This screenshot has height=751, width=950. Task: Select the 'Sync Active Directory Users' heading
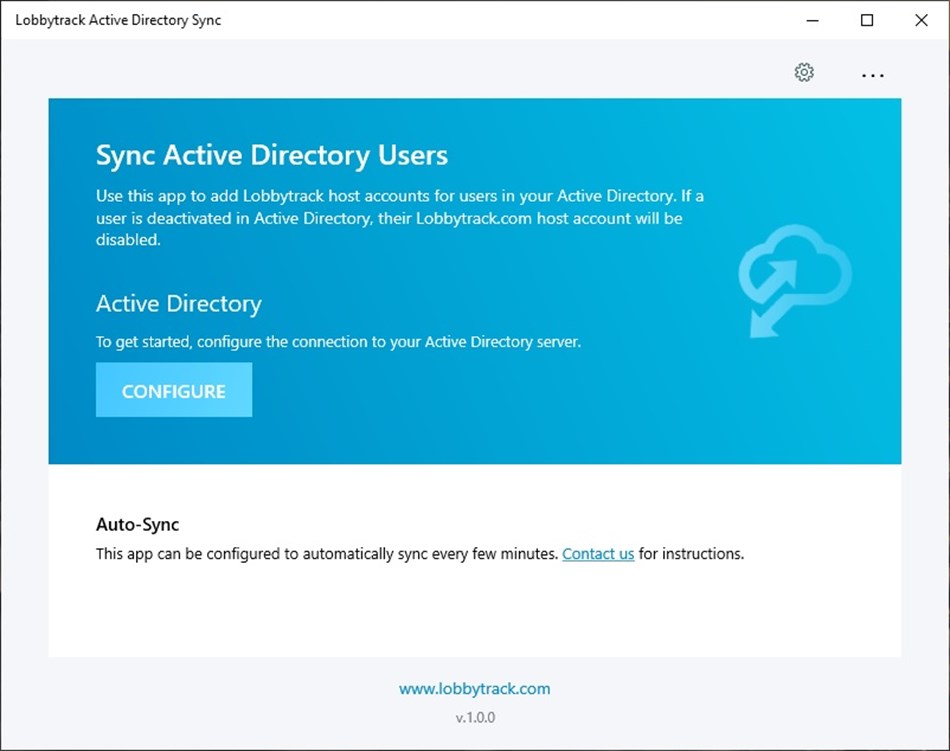click(272, 155)
